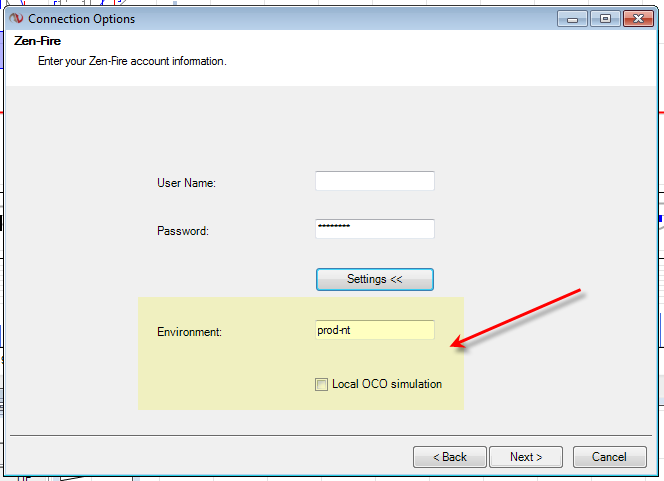Click the 'Zen-Fire' heading text
664x481 pixels.
[37, 41]
